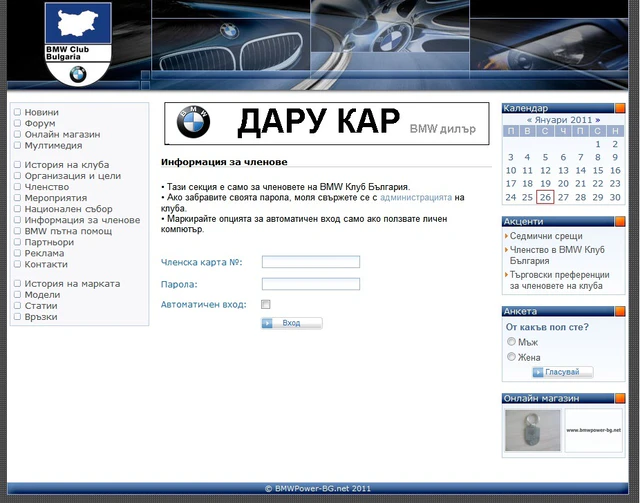Open Онлайн магазин menu item
Screen dimensions: 640x503
click(x=62, y=134)
